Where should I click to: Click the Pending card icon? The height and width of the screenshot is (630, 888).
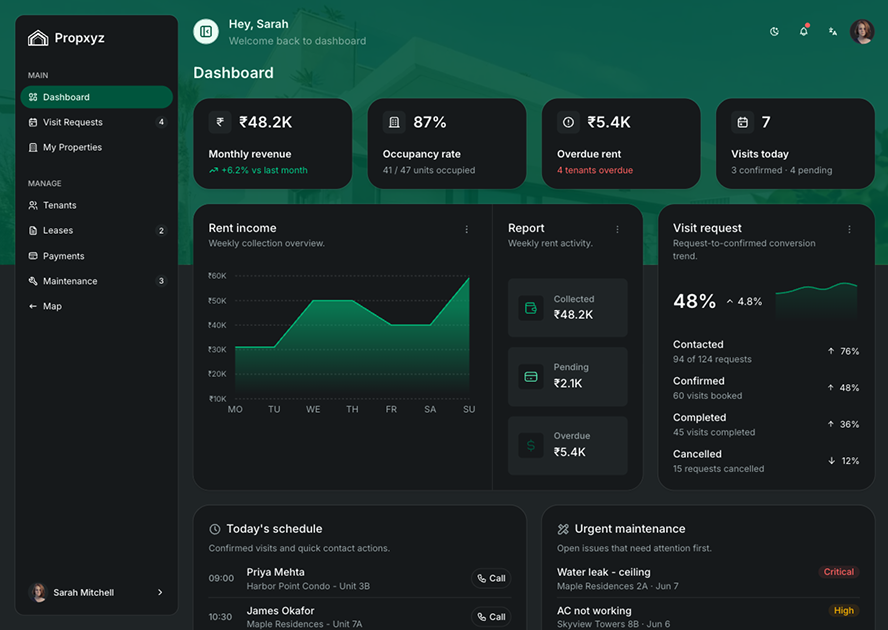531,377
